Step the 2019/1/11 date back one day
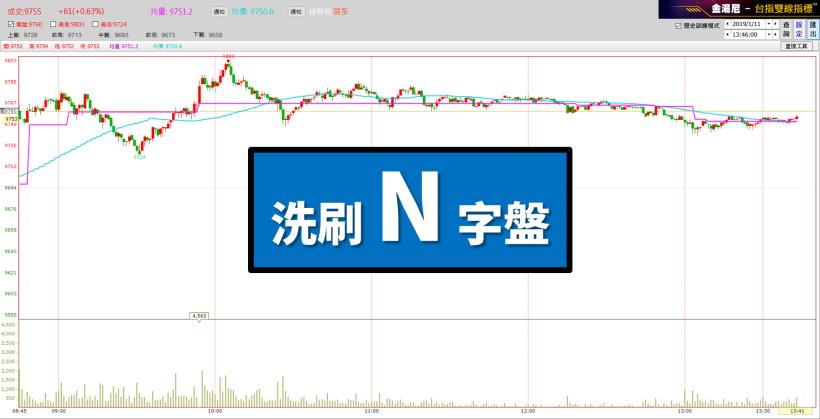 click(727, 24)
